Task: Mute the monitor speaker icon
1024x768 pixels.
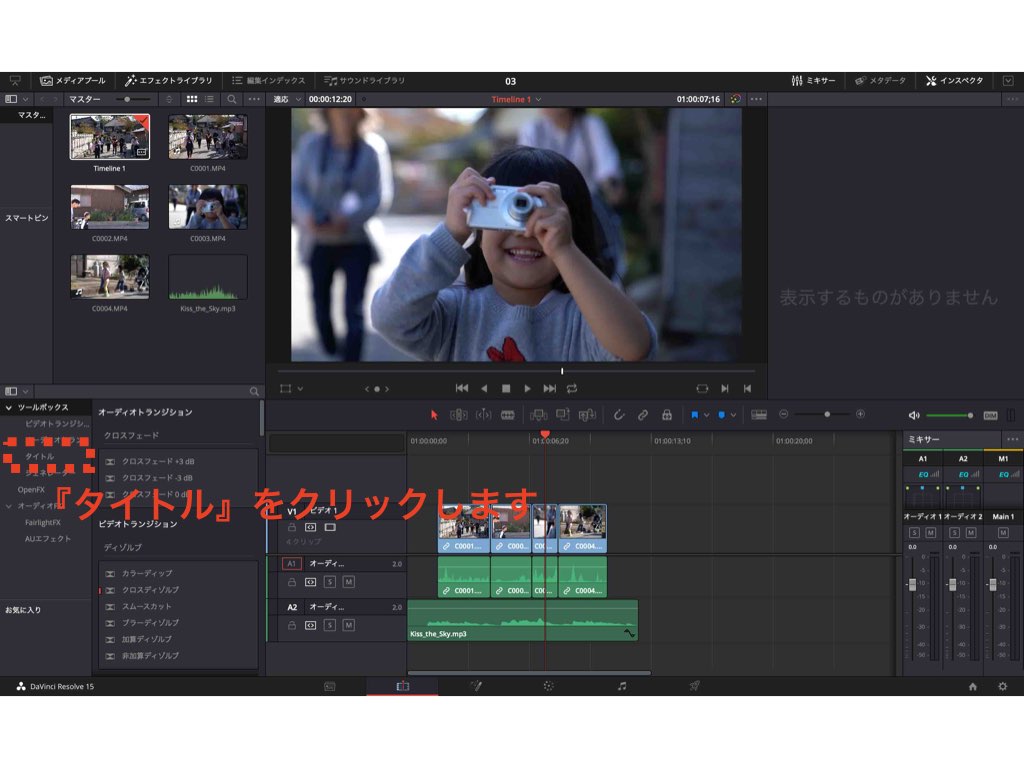Action: coord(914,415)
